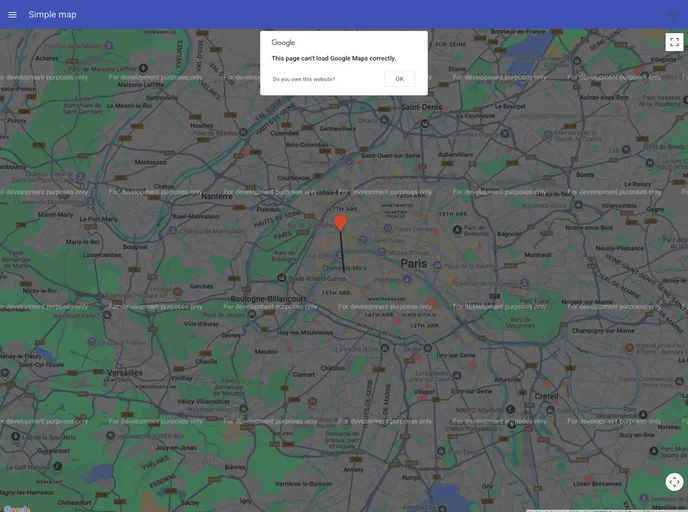
Task: Toggle fullscreen map view
Action: tap(674, 42)
